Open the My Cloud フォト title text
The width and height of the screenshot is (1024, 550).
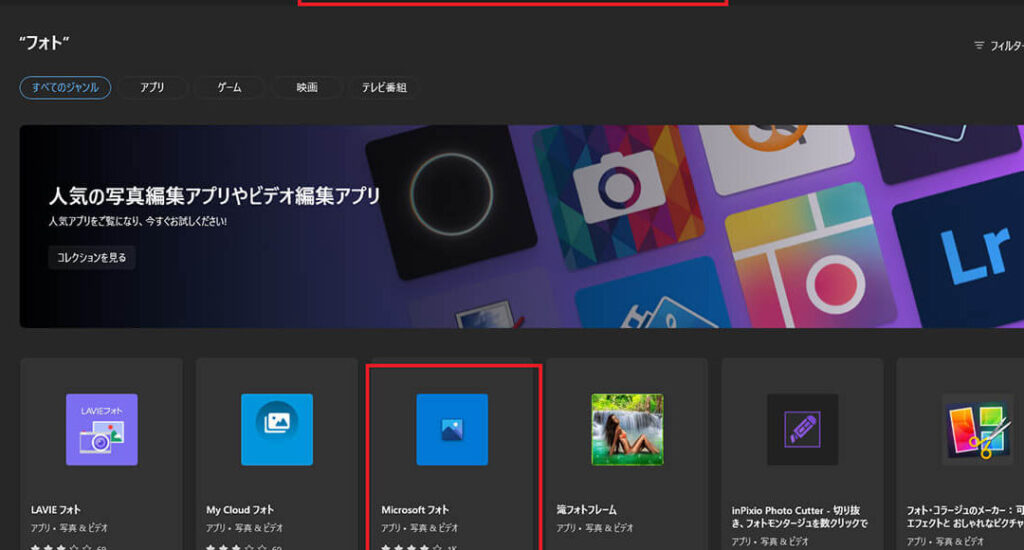click(241, 510)
